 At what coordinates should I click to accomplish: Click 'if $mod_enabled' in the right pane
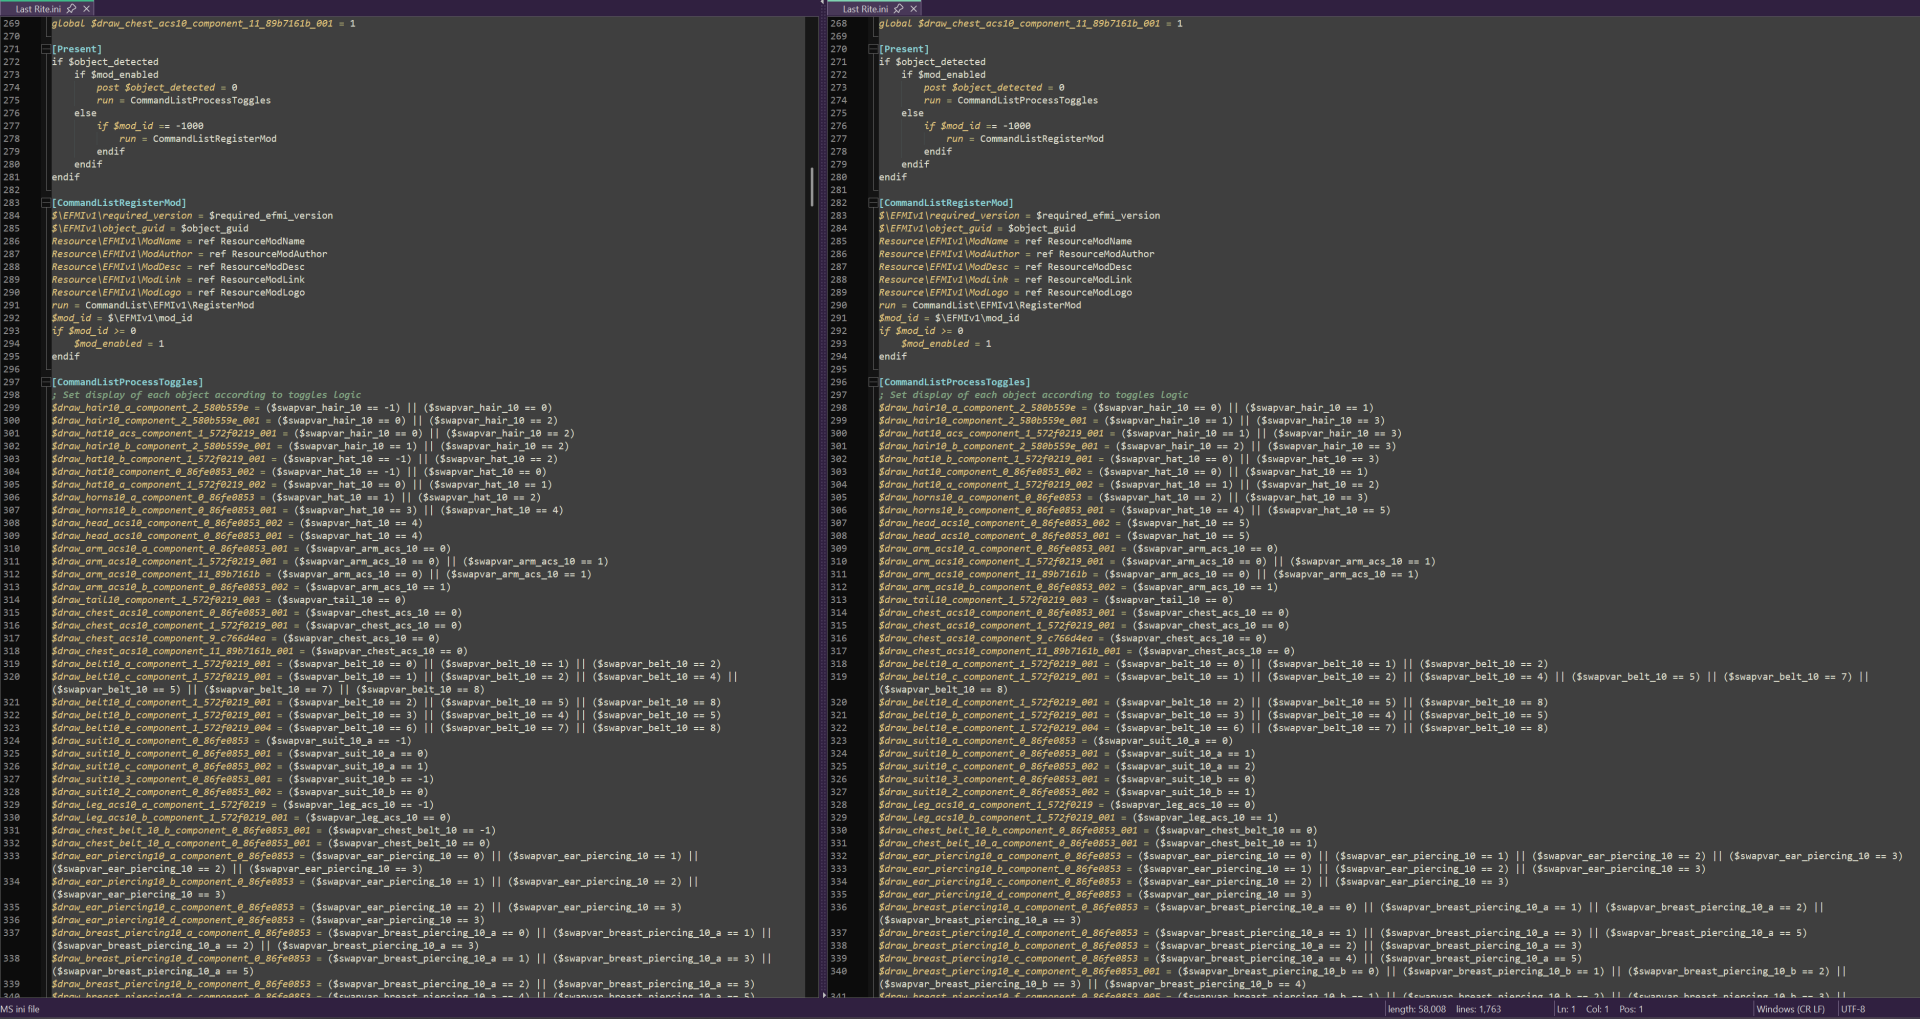tap(943, 75)
